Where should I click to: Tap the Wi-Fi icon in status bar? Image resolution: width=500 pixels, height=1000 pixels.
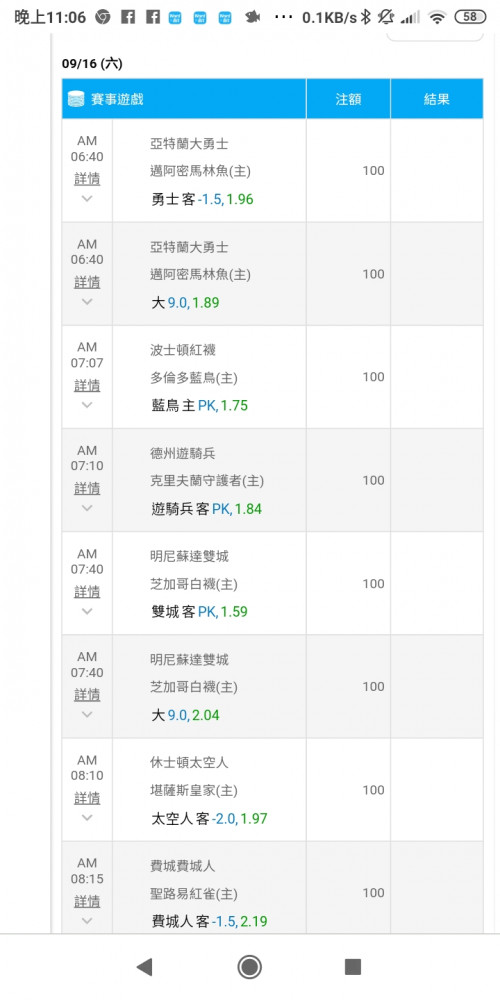pyautogui.click(x=437, y=18)
